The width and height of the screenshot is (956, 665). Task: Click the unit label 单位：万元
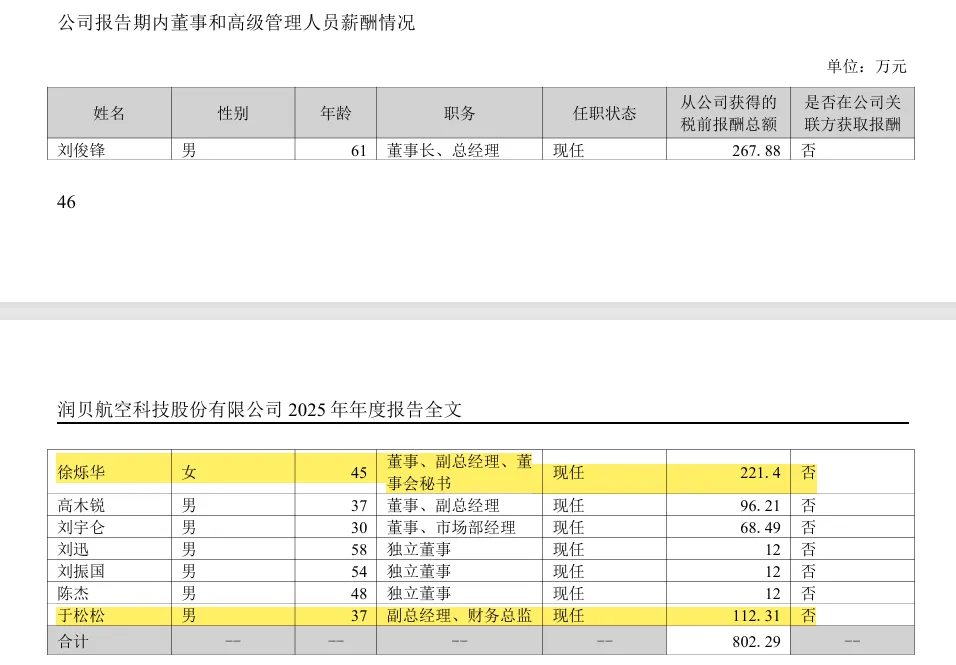pyautogui.click(x=866, y=66)
